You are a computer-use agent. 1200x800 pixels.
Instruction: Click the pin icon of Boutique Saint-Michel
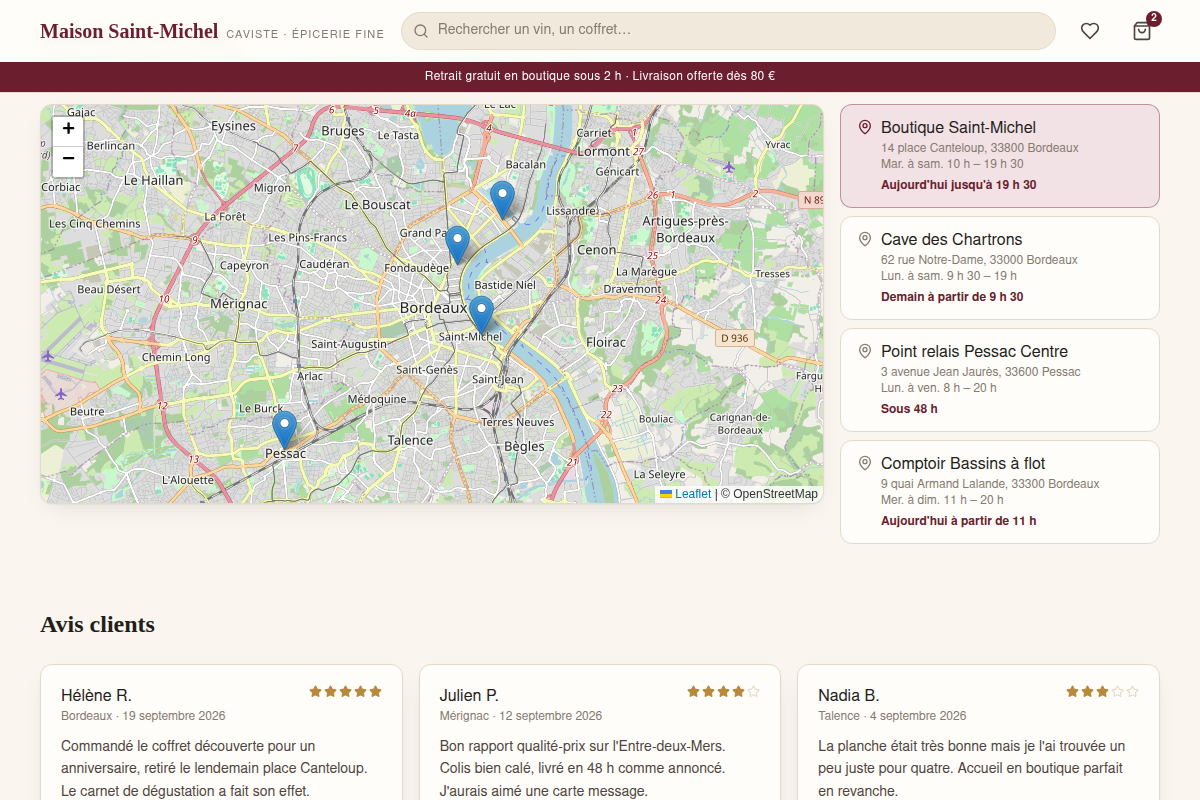click(x=865, y=127)
